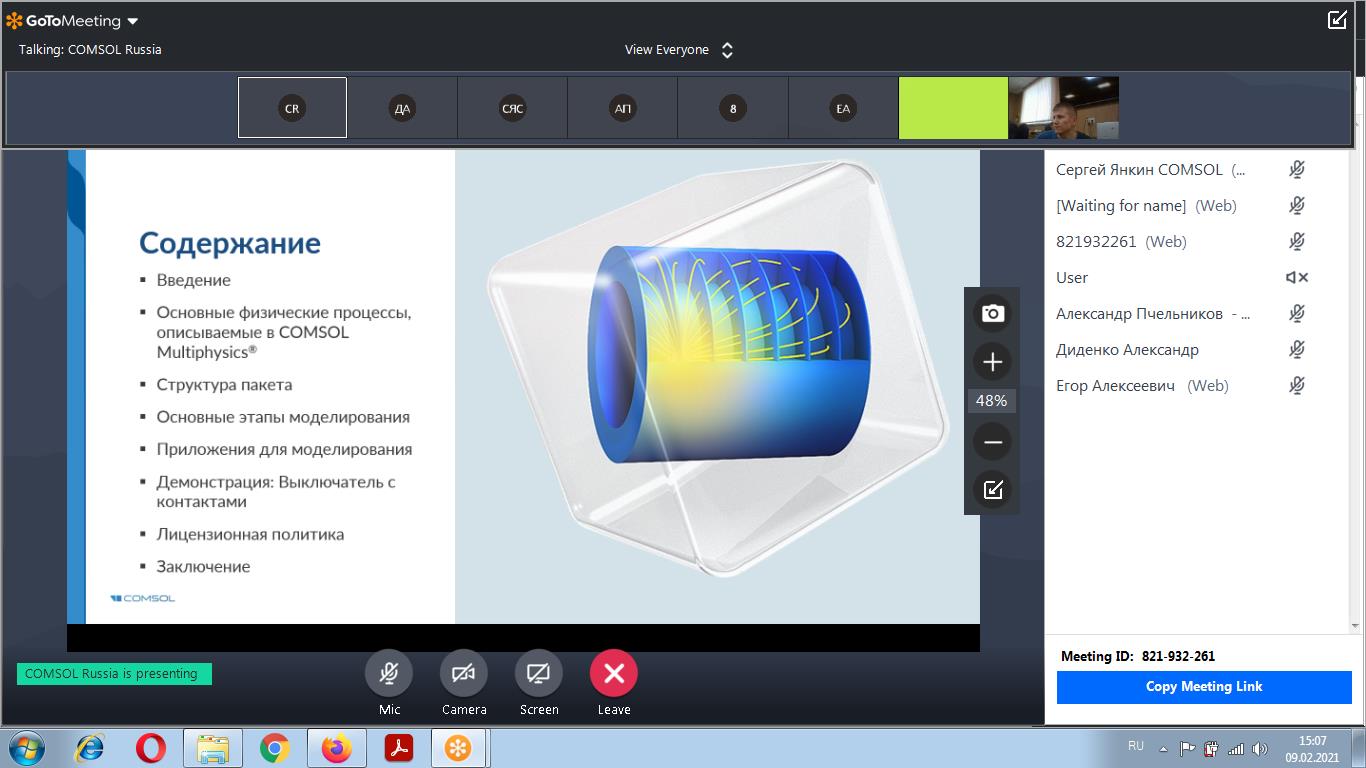Click the Copy Meeting Link button
The width and height of the screenshot is (1366, 768).
1203,687
